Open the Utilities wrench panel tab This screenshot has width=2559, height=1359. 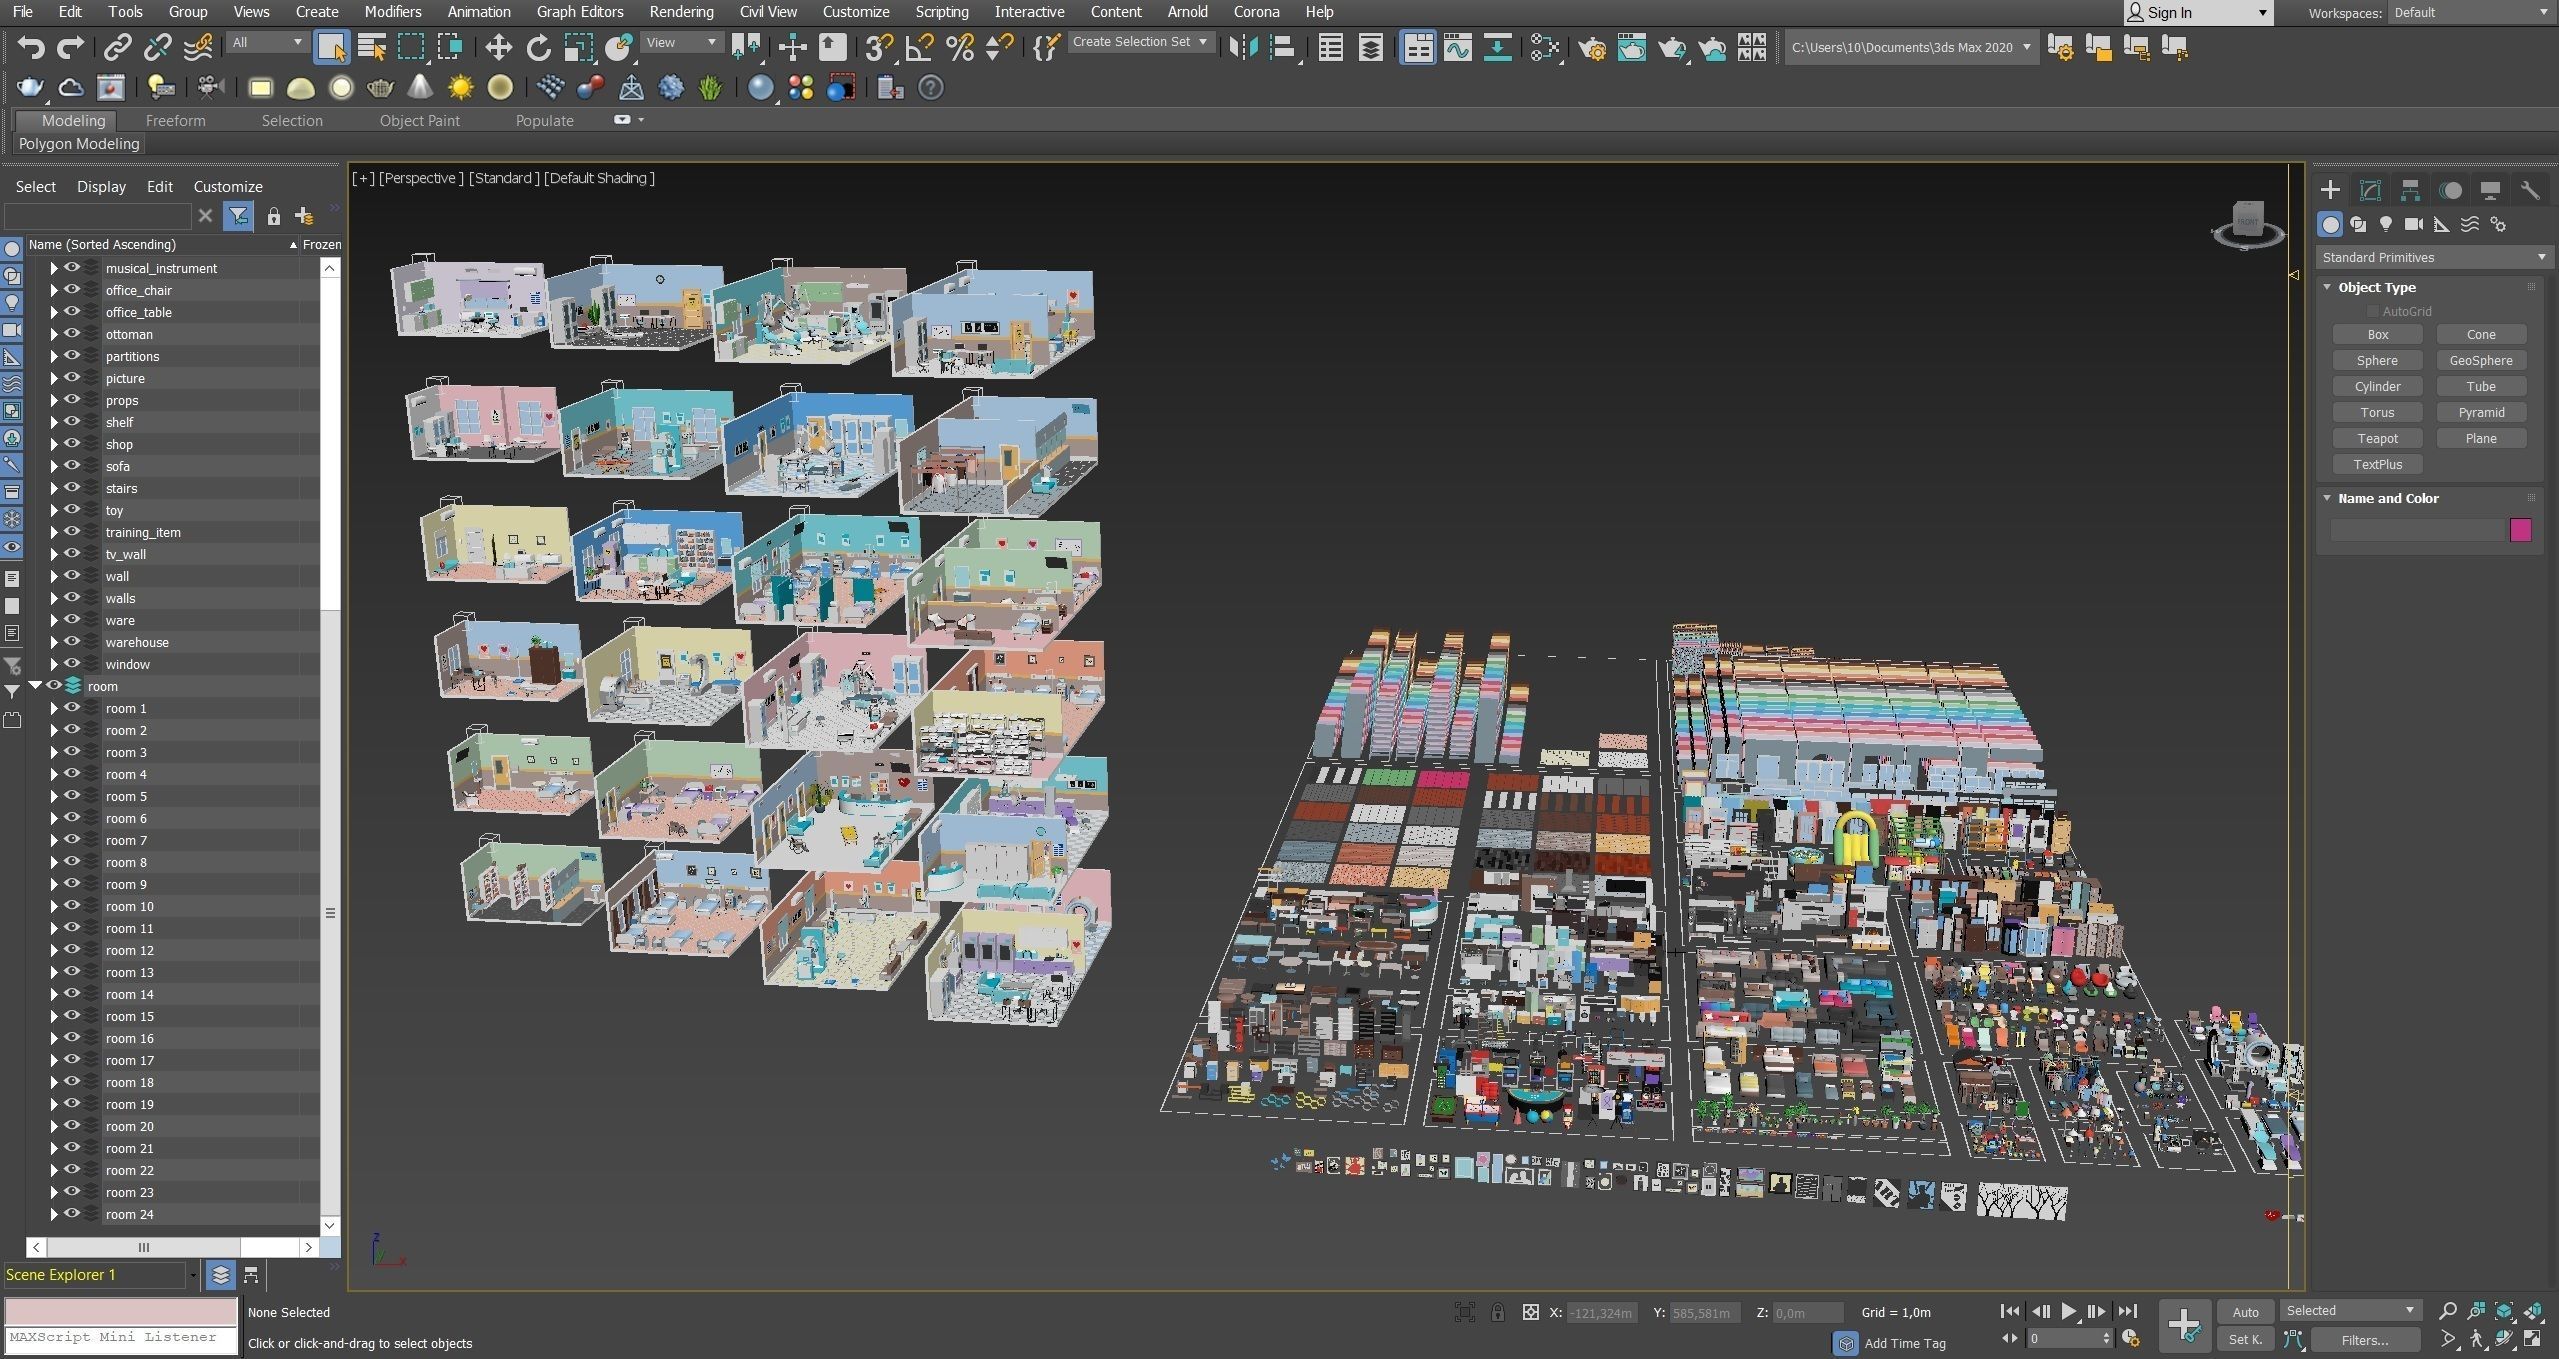click(2530, 190)
